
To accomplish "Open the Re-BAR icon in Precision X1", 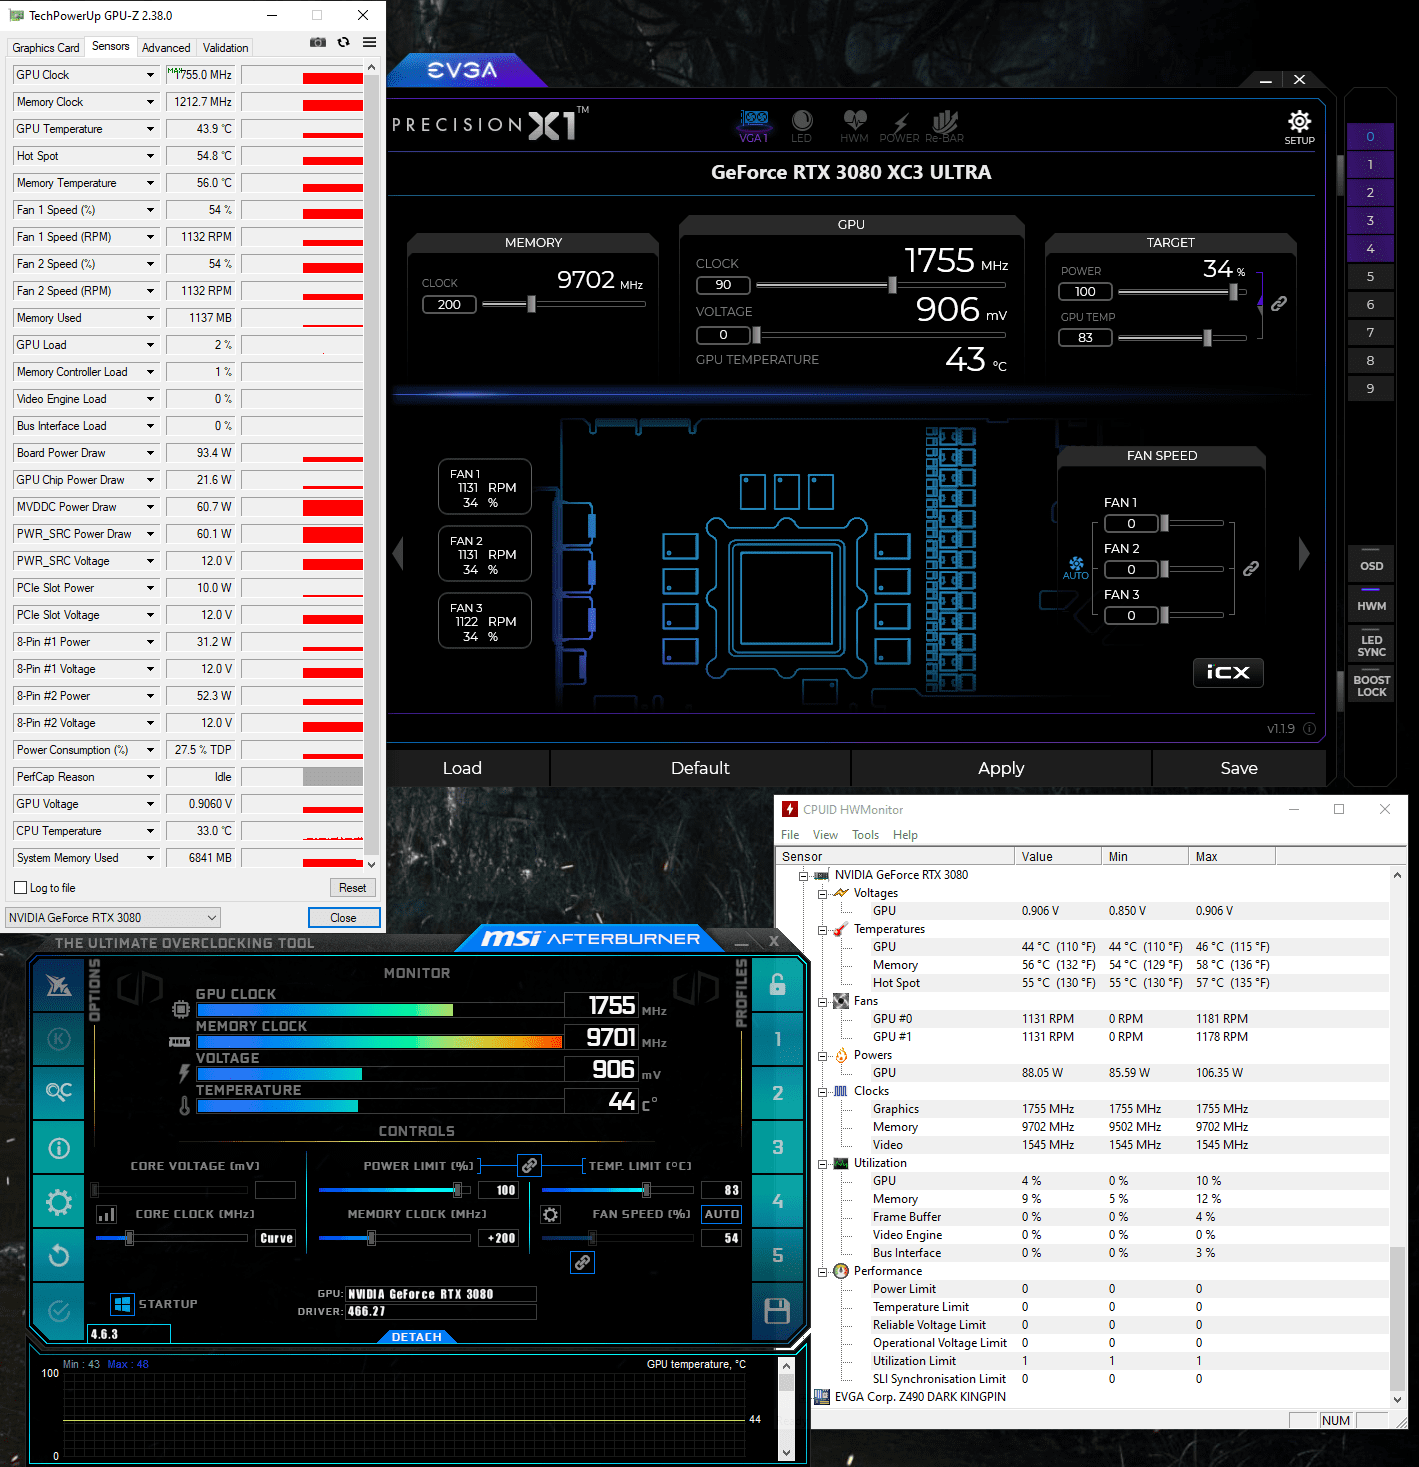I will pos(944,126).
